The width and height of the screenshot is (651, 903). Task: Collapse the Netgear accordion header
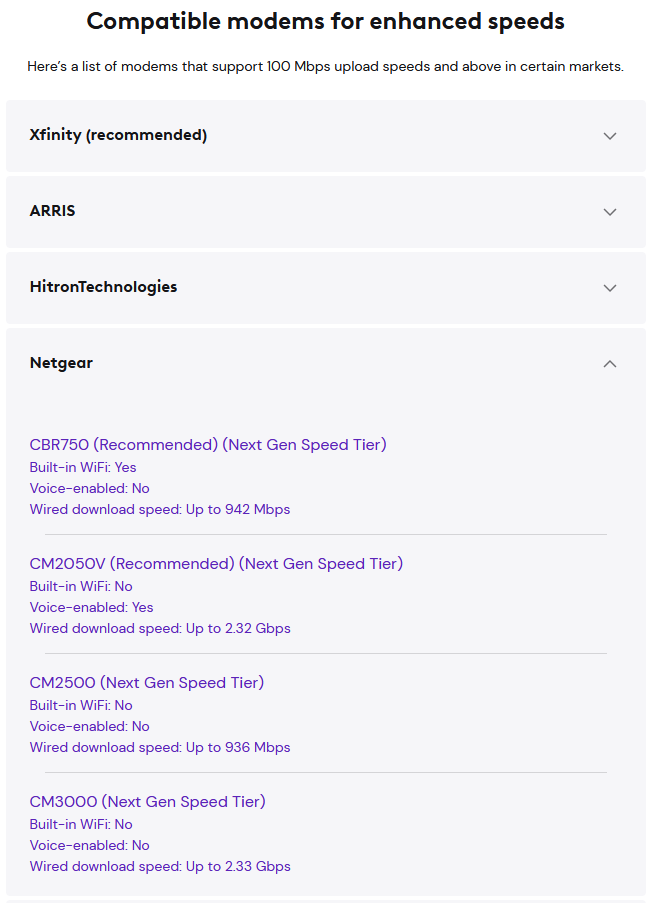click(326, 363)
